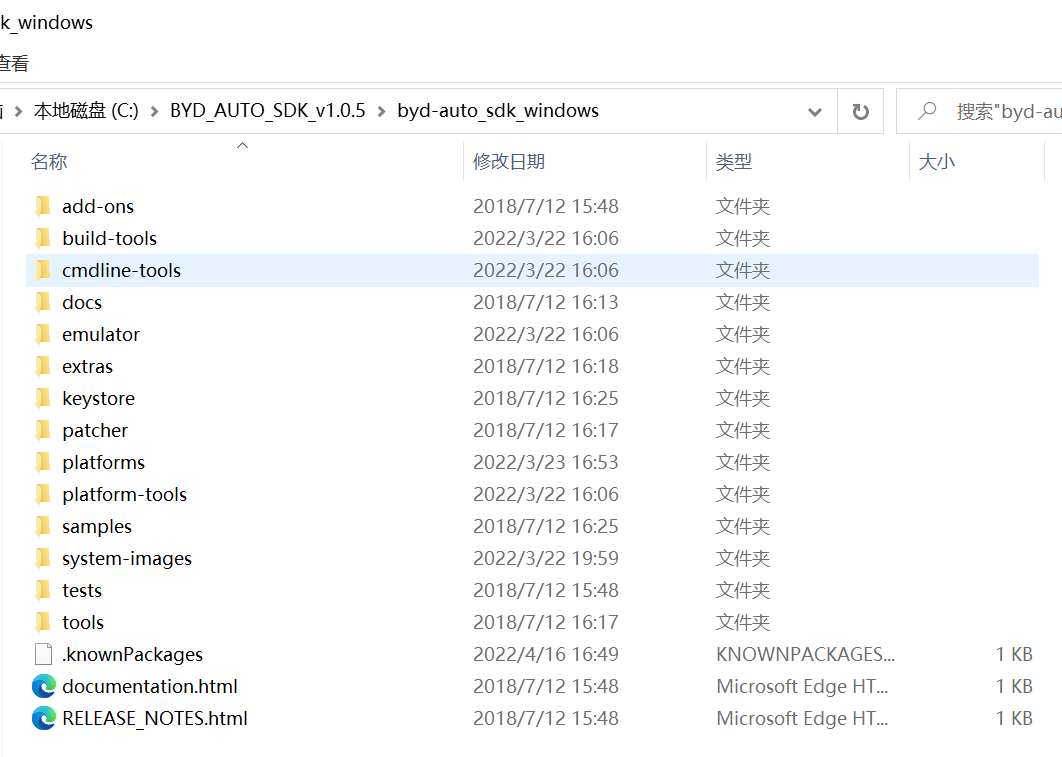Open the address bar history dropdown
This screenshot has width=1062, height=757.
pos(815,111)
